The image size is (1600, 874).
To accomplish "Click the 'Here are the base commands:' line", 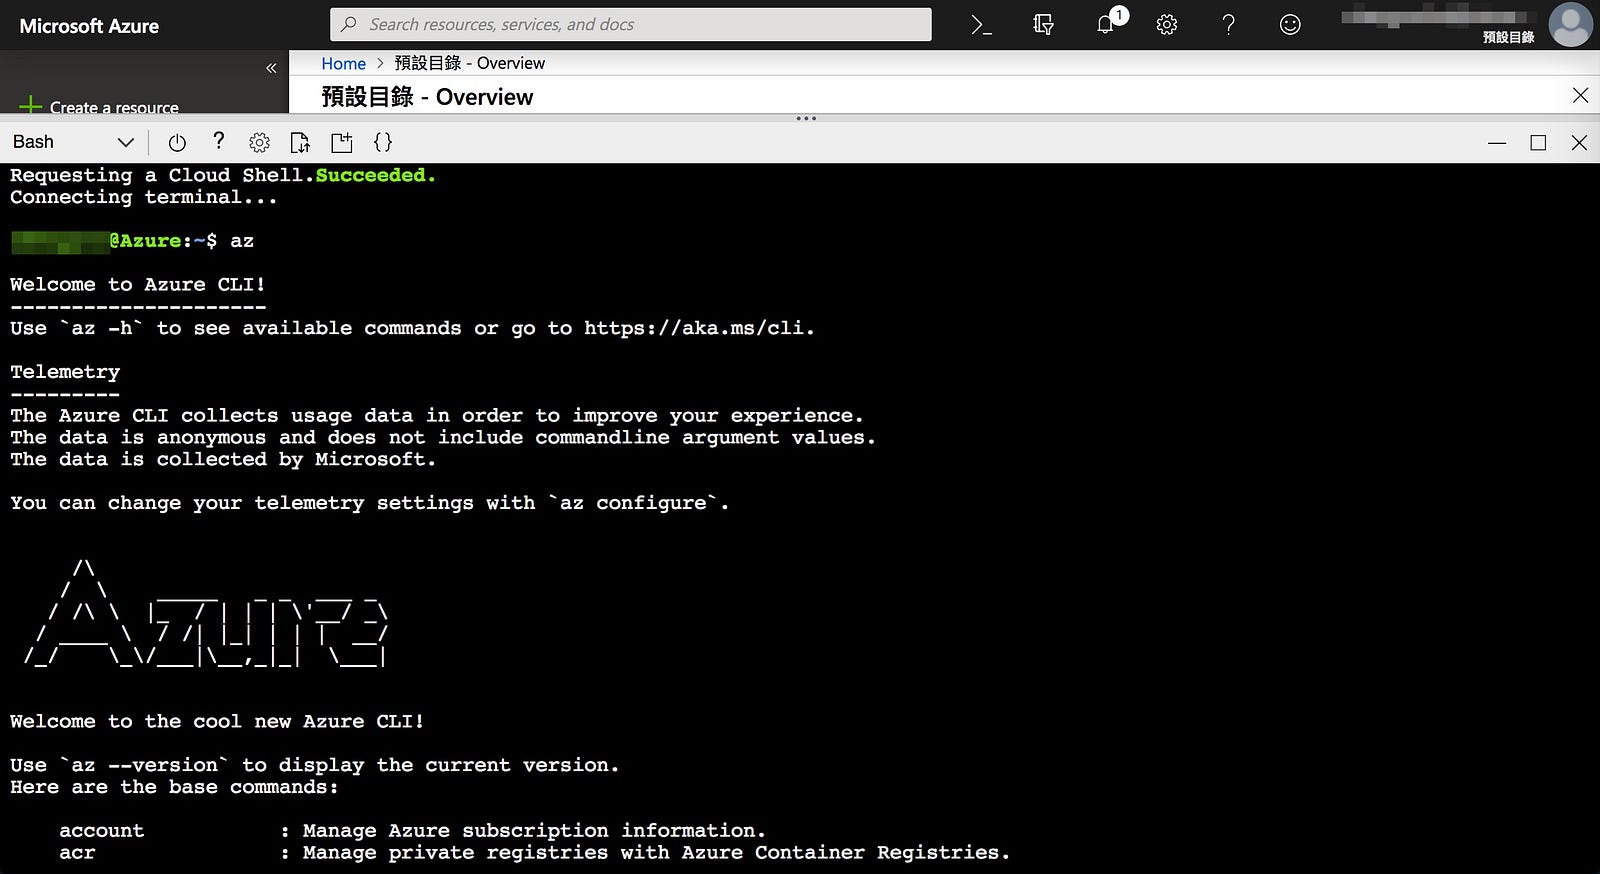I will click(x=174, y=787).
